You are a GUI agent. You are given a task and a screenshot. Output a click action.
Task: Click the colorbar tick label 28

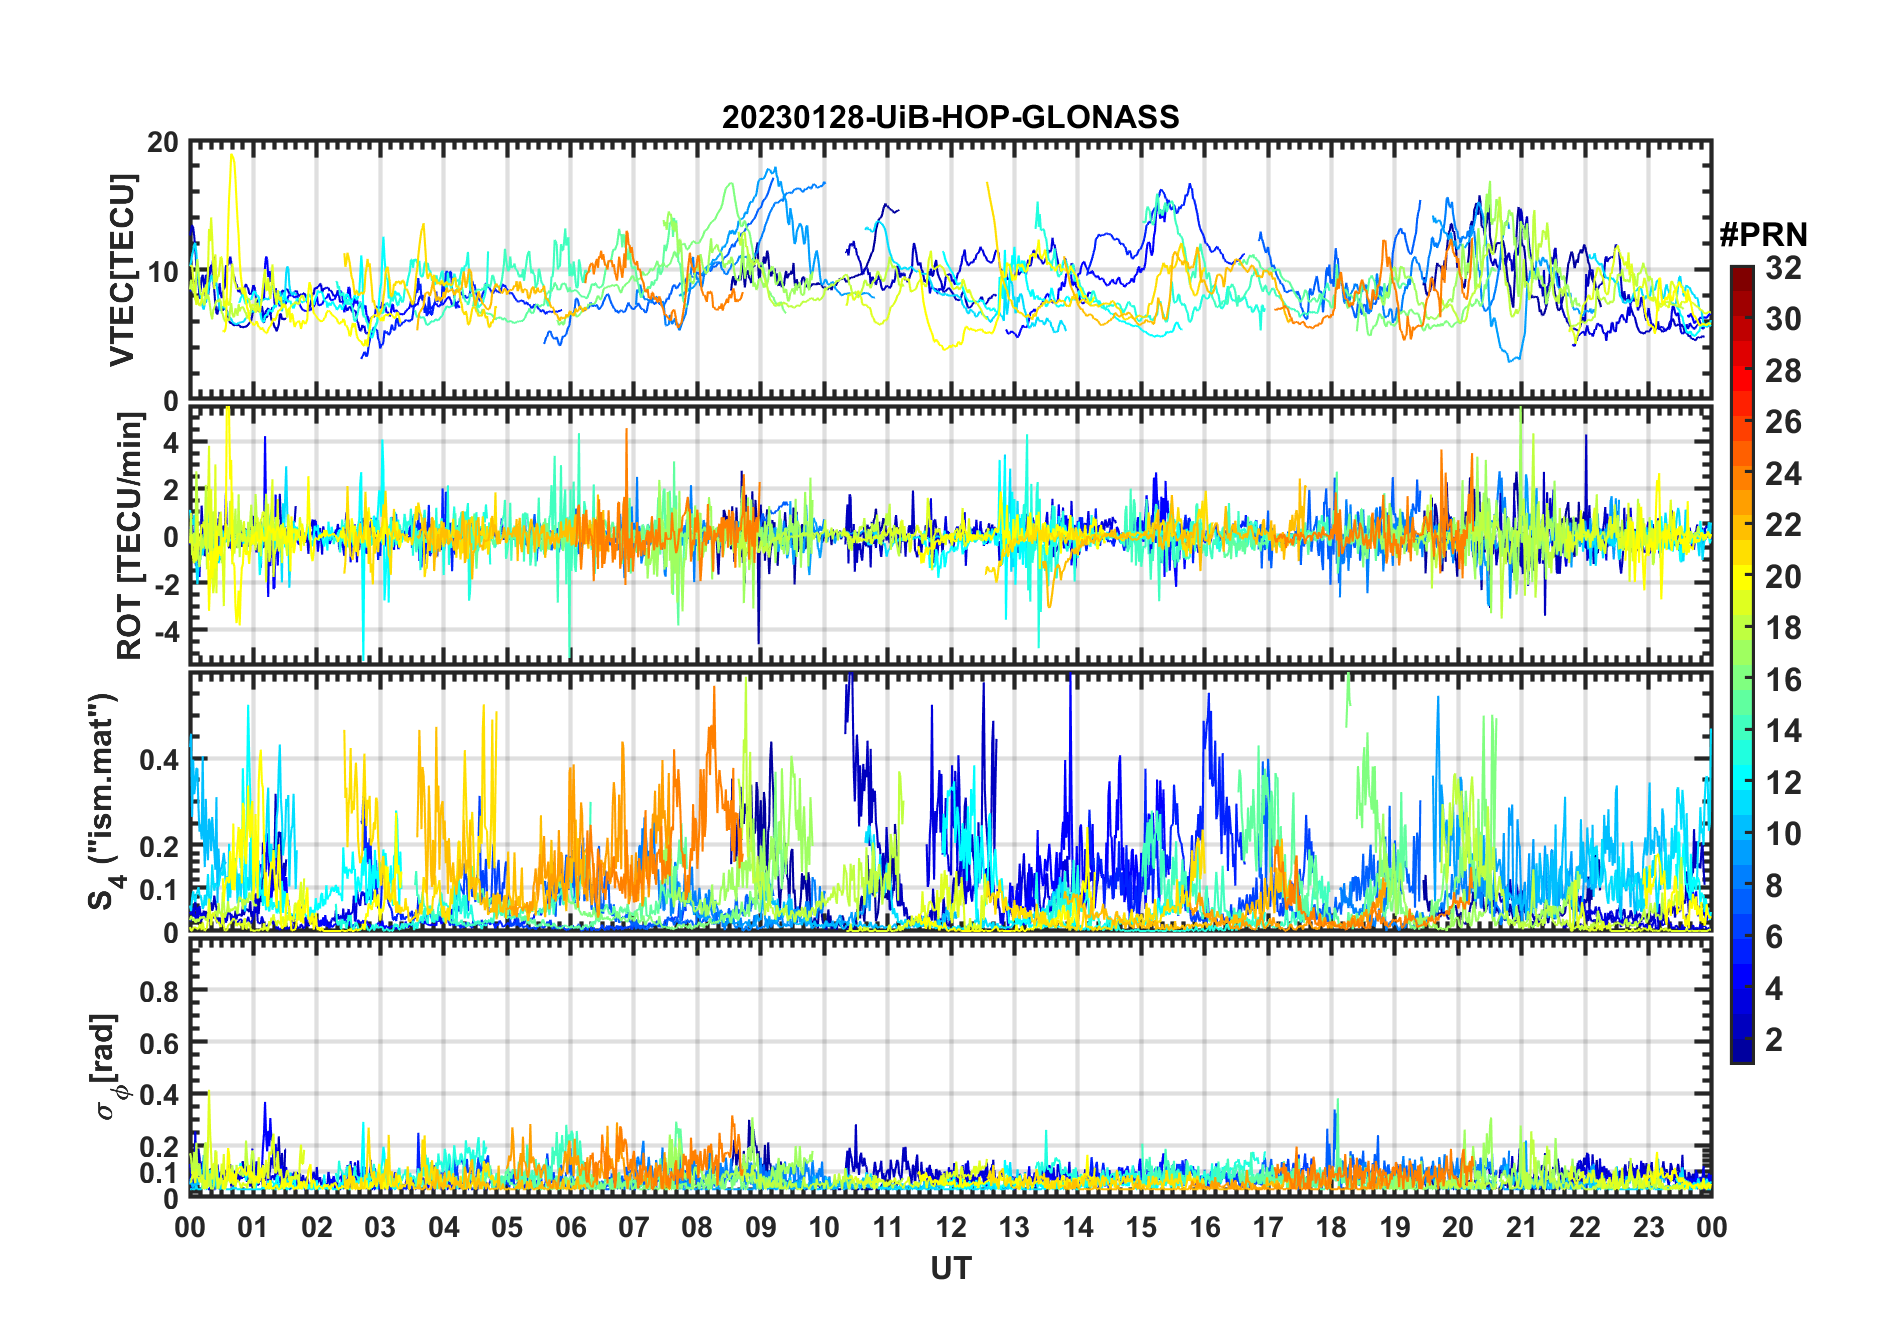pyautogui.click(x=1783, y=371)
